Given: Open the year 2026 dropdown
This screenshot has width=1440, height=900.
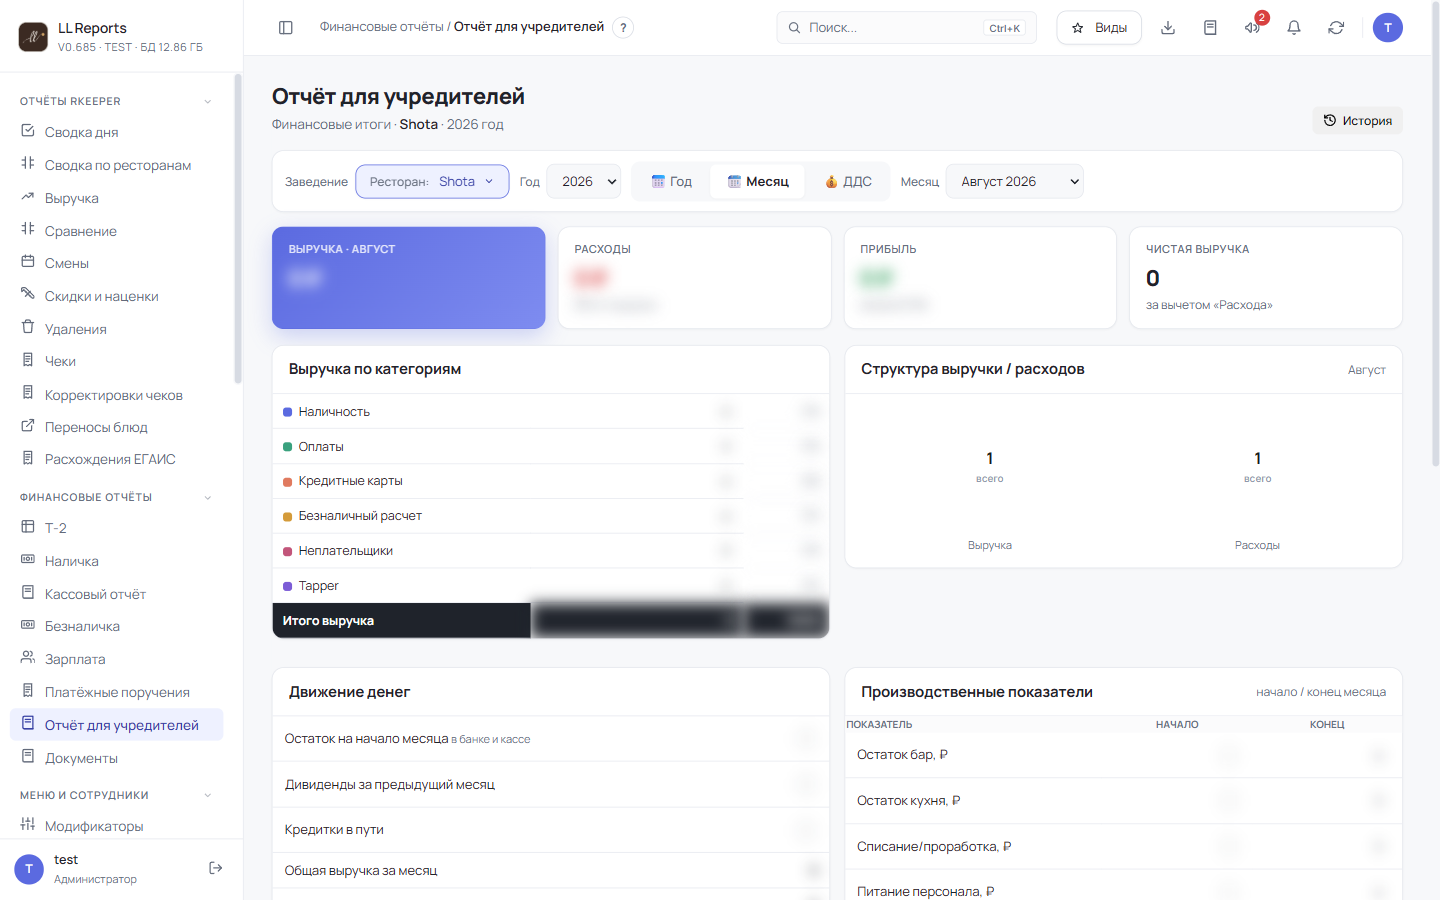Looking at the screenshot, I should (x=584, y=182).
